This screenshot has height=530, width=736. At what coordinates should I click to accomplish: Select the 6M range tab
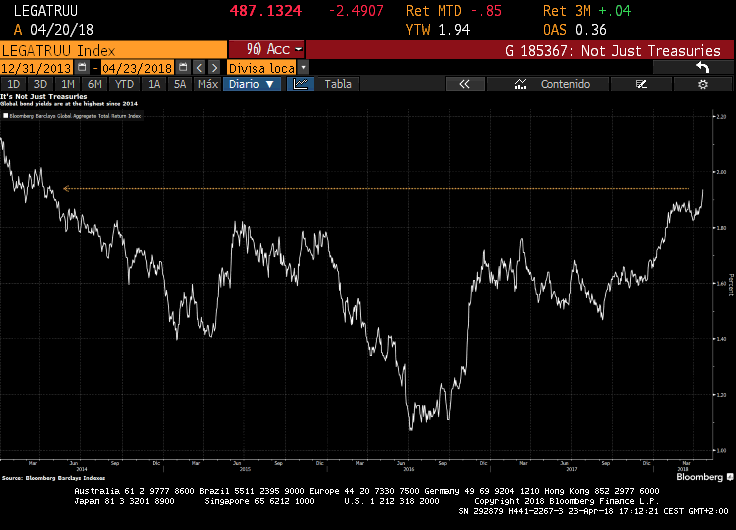pos(95,84)
